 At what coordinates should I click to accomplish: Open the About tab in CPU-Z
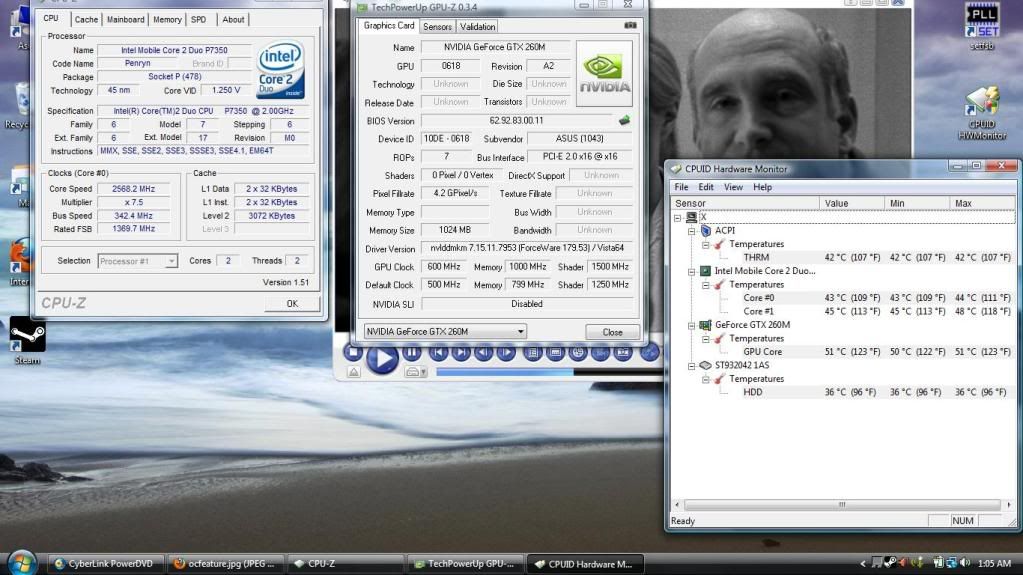pos(233,20)
